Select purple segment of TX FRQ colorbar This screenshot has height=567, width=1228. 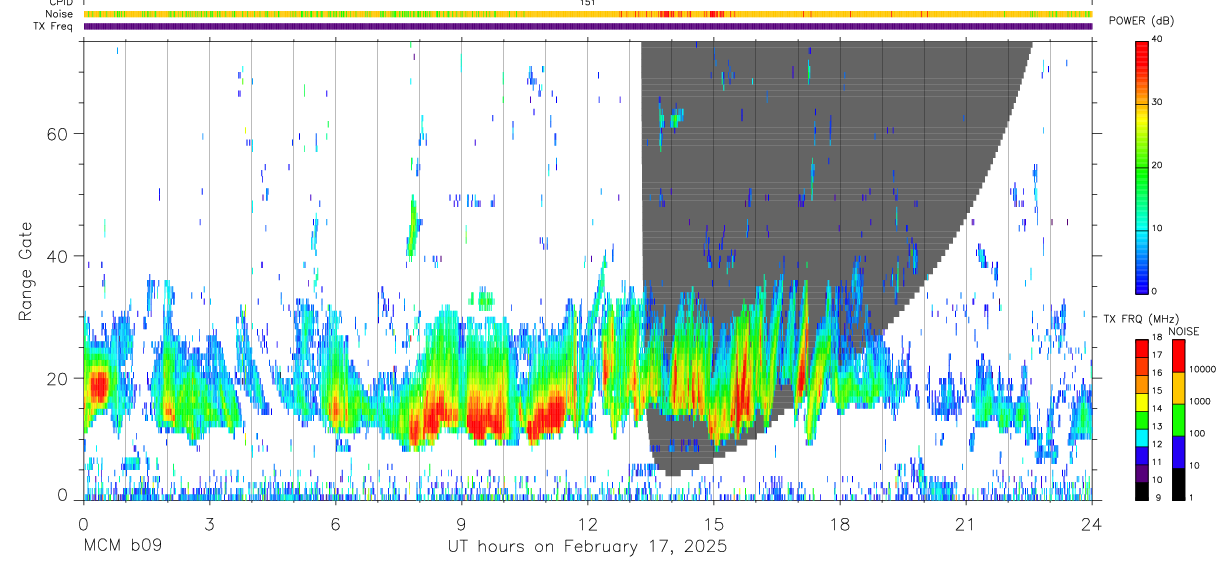tap(1142, 473)
